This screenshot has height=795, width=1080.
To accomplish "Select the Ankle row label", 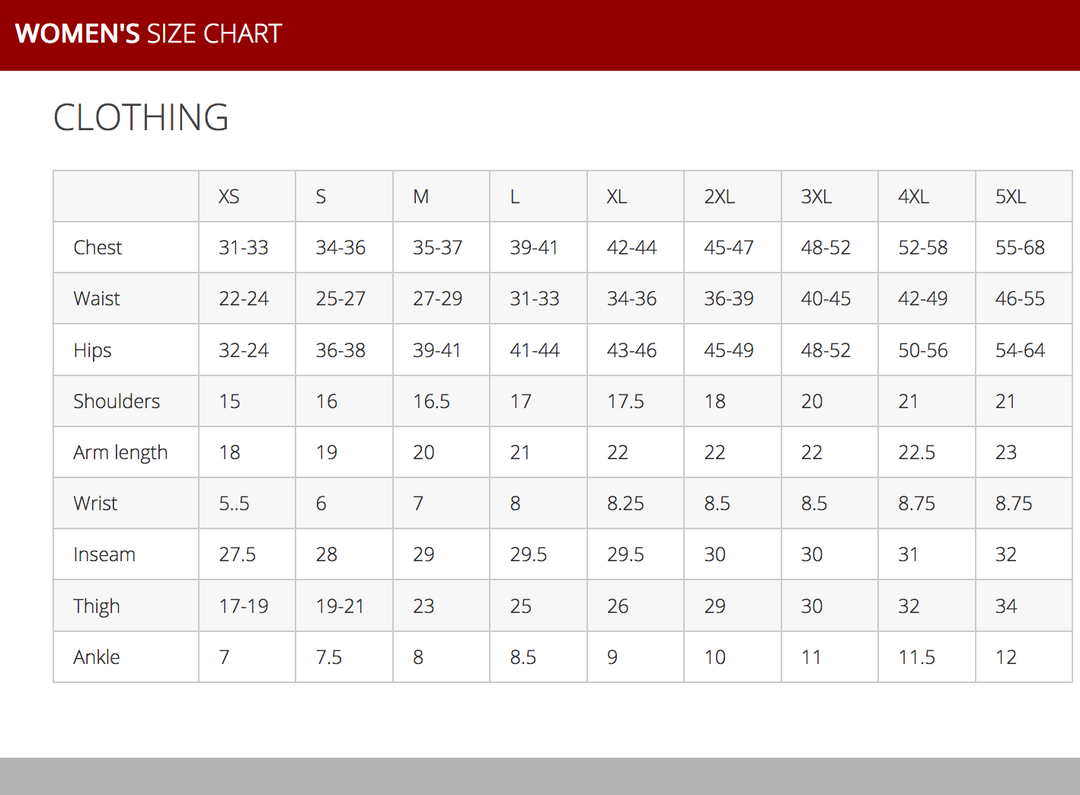I will coord(96,658).
